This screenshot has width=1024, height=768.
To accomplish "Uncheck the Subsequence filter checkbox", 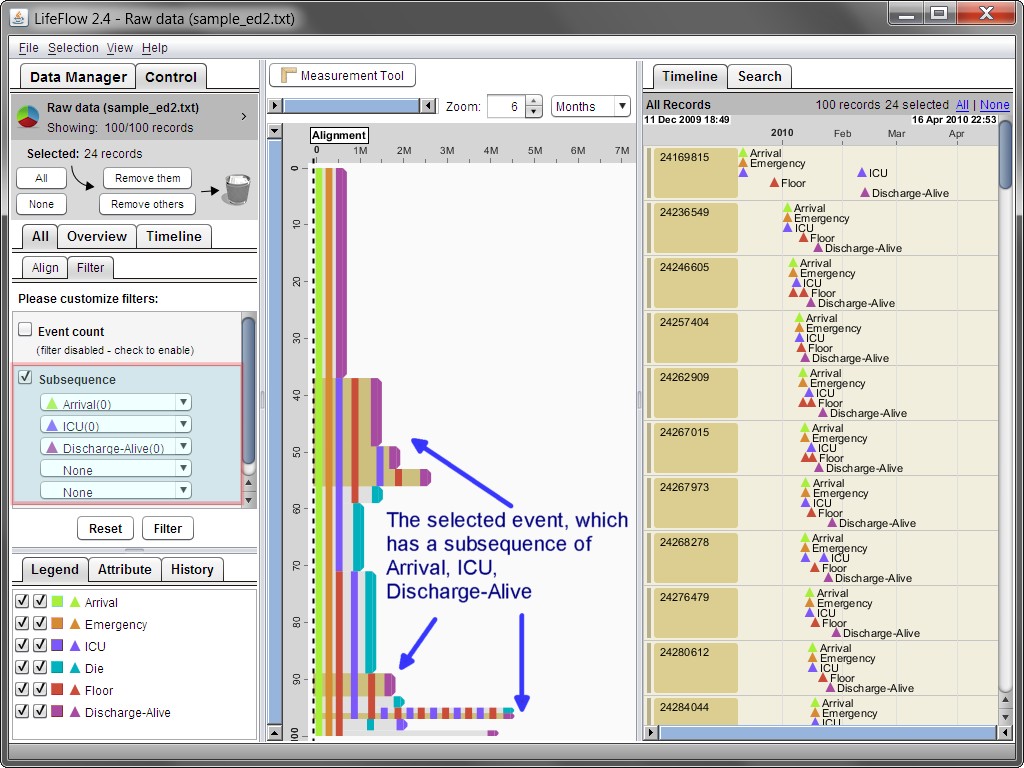I will pos(26,378).
